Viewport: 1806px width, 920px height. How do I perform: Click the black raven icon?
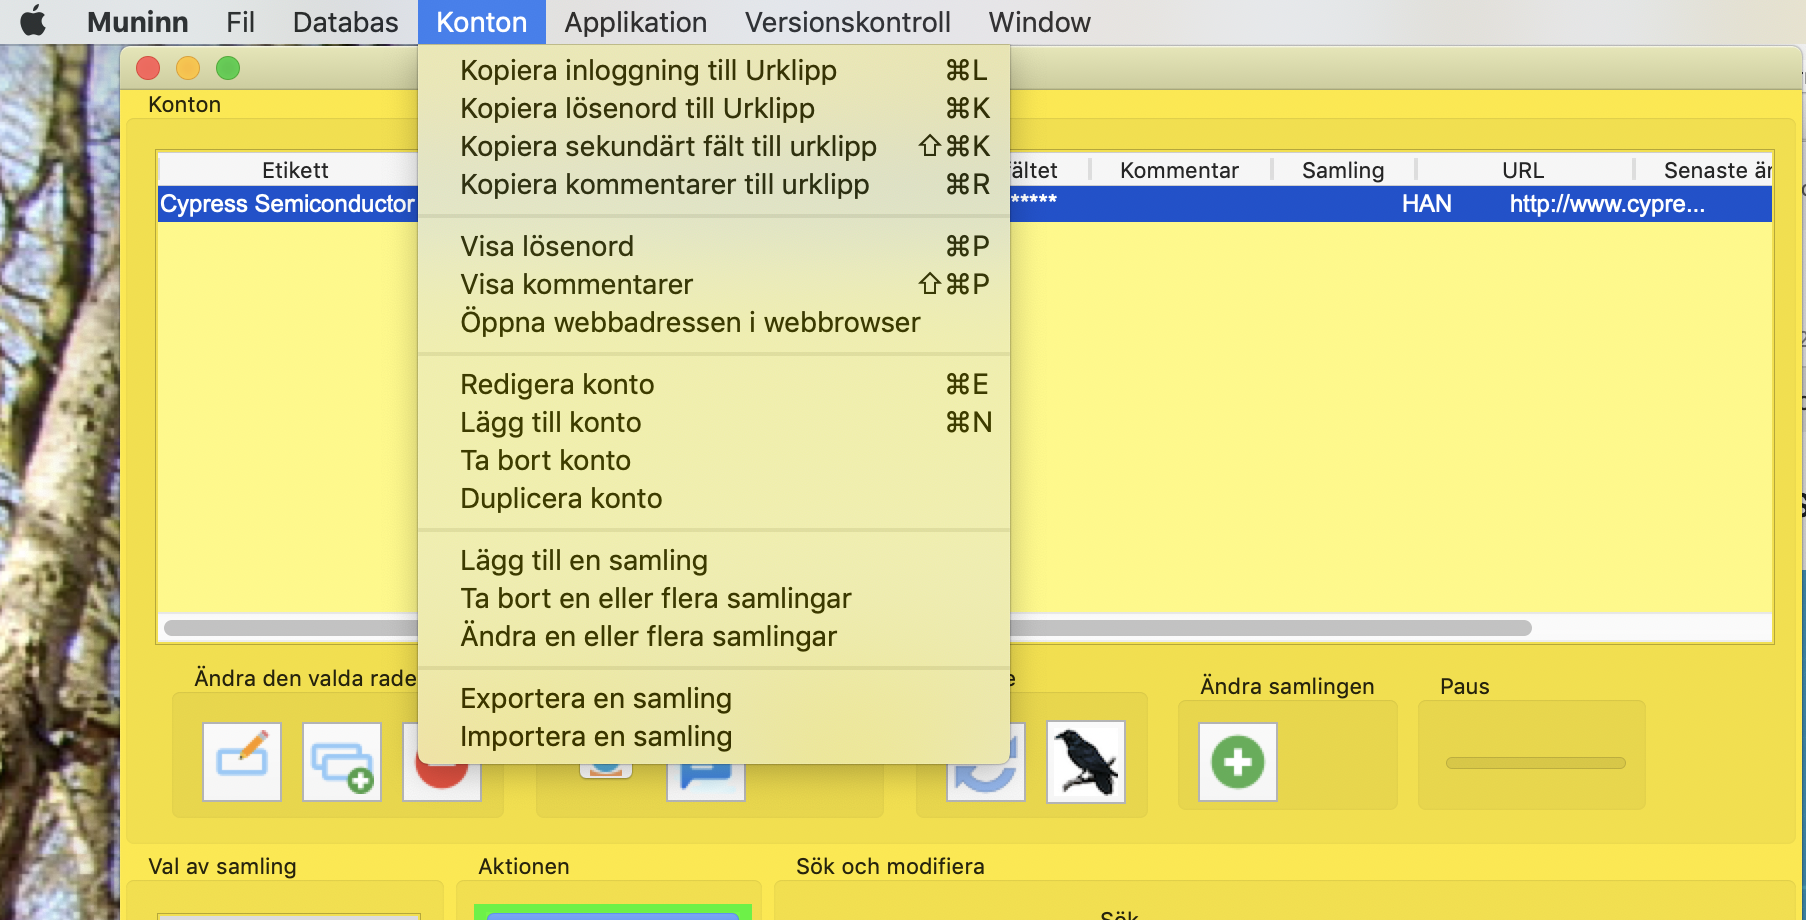[x=1086, y=761]
